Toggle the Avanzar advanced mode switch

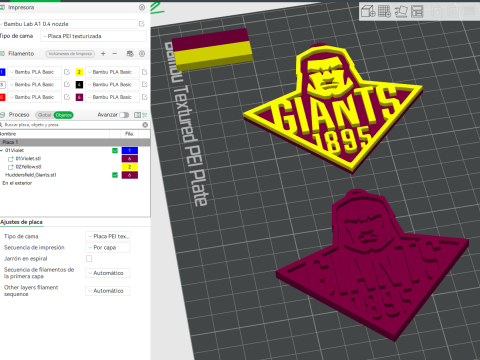click(x=124, y=115)
